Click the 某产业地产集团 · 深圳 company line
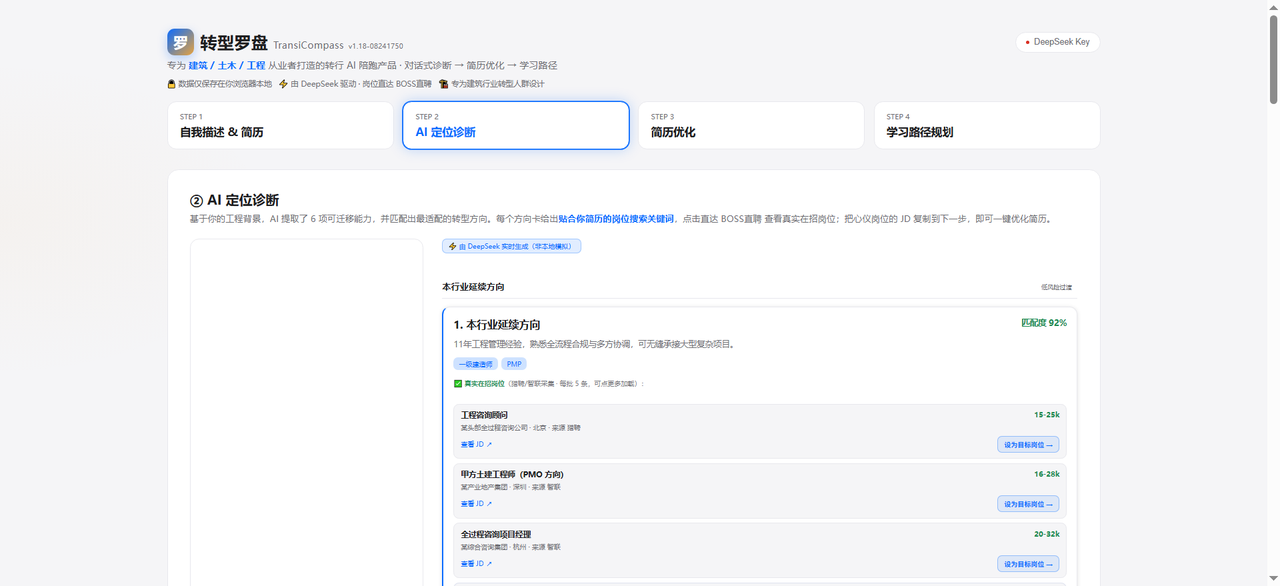 [511, 487]
